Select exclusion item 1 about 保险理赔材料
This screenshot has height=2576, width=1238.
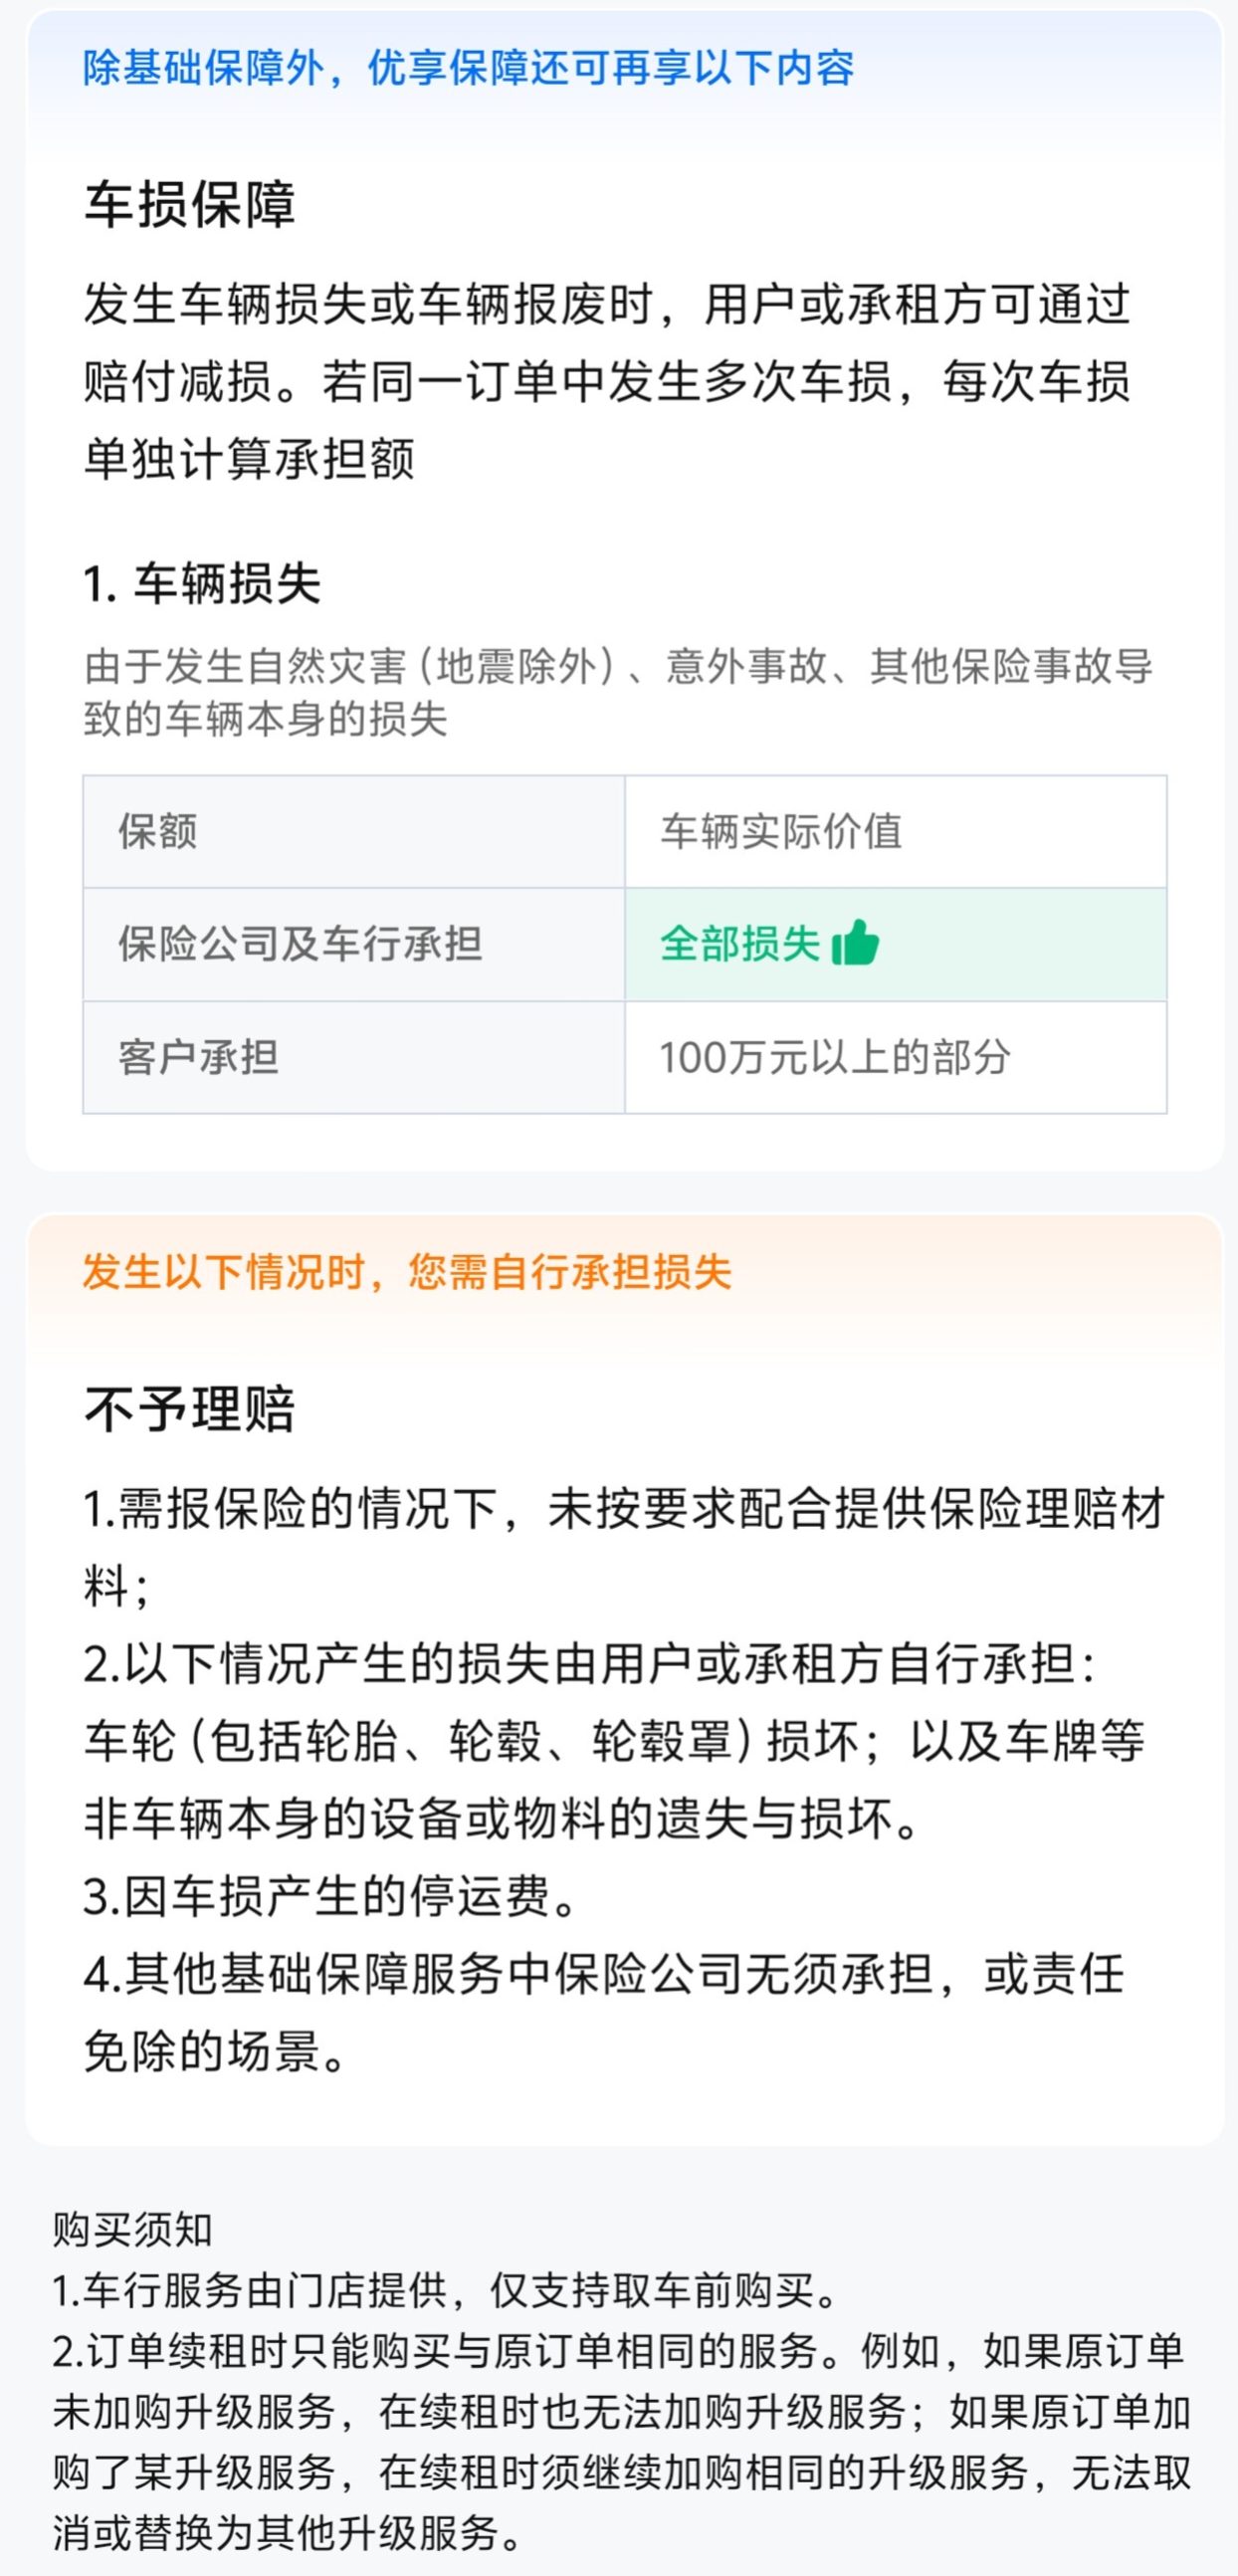pos(623,1547)
